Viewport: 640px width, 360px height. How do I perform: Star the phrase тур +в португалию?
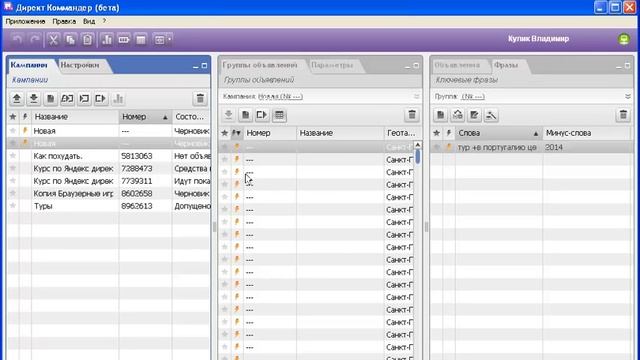[x=436, y=147]
